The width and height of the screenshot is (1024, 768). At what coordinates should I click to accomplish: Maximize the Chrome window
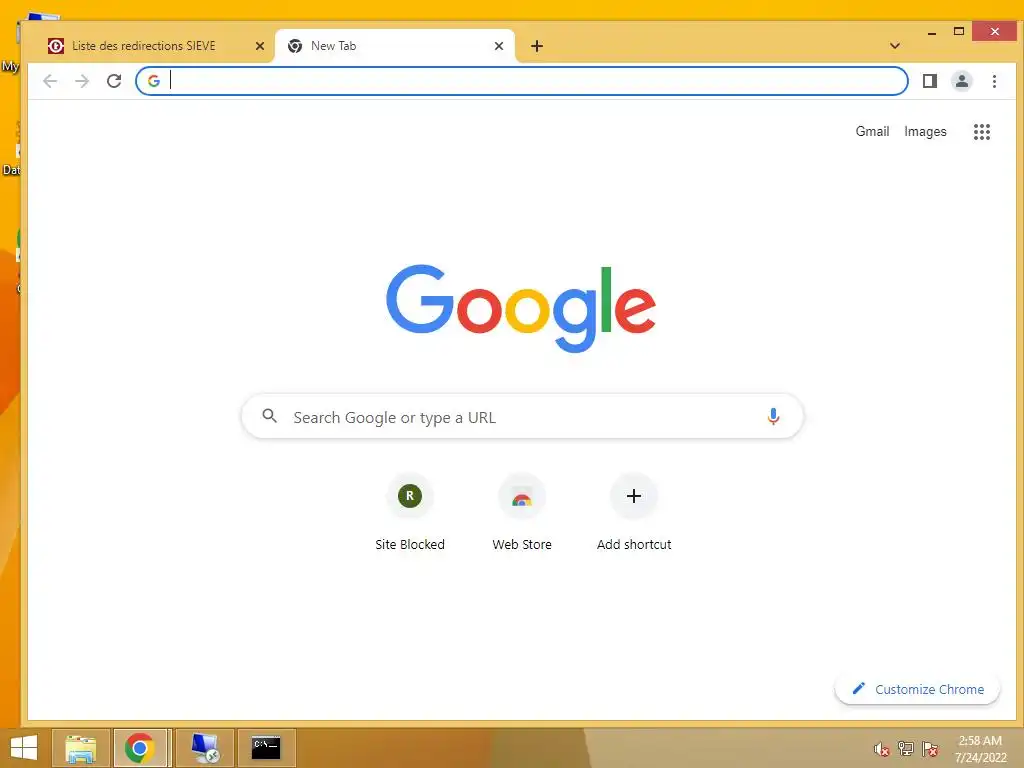point(959,31)
